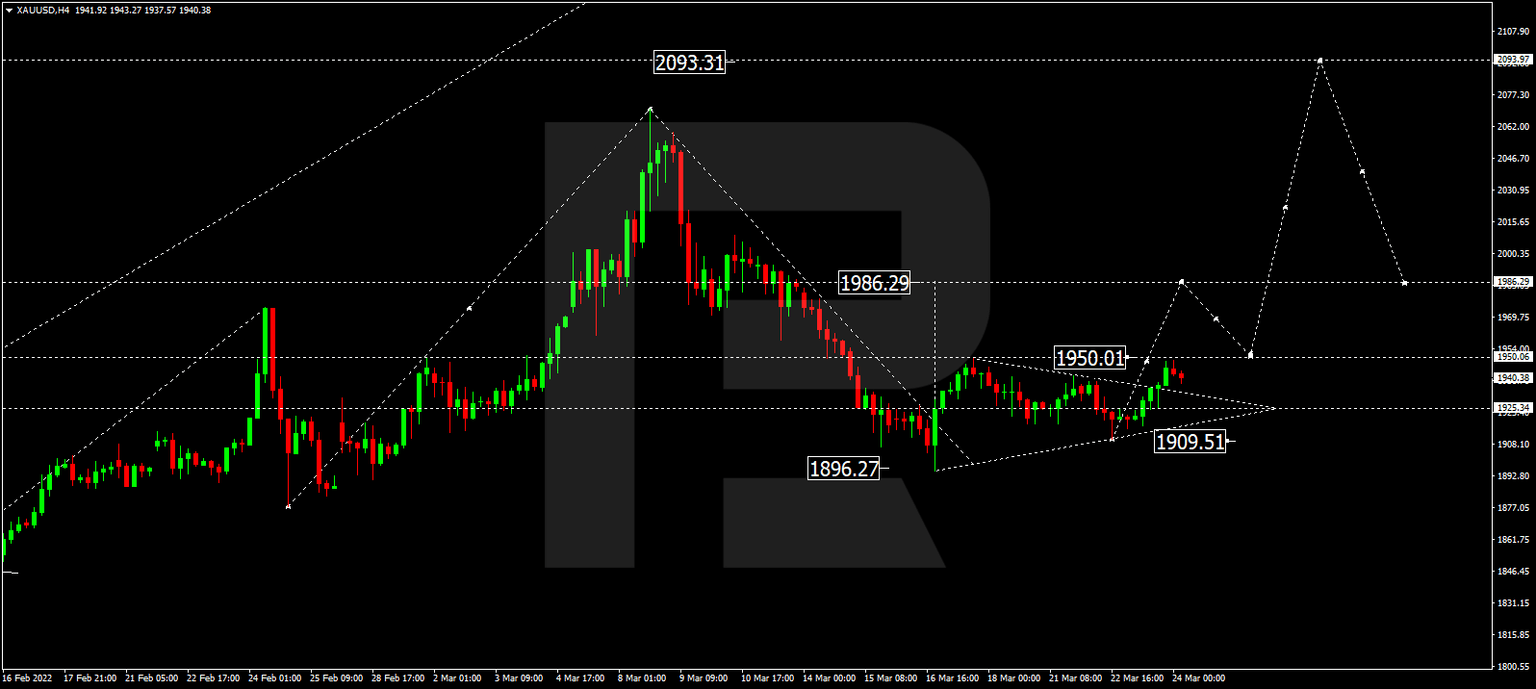Select the 1940.38 current price tag on axis
The width and height of the screenshot is (1536, 689).
[1511, 379]
